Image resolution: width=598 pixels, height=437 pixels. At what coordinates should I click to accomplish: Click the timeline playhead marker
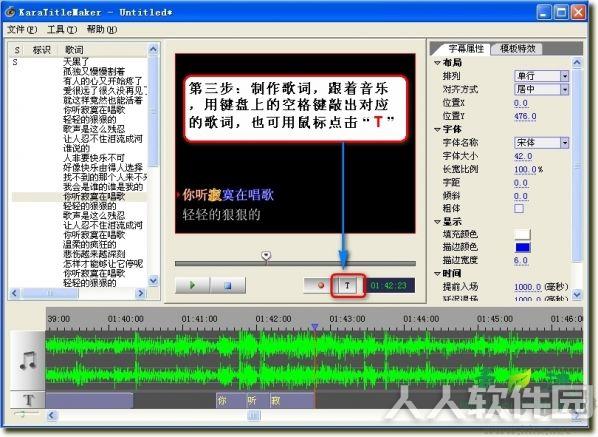(314, 327)
